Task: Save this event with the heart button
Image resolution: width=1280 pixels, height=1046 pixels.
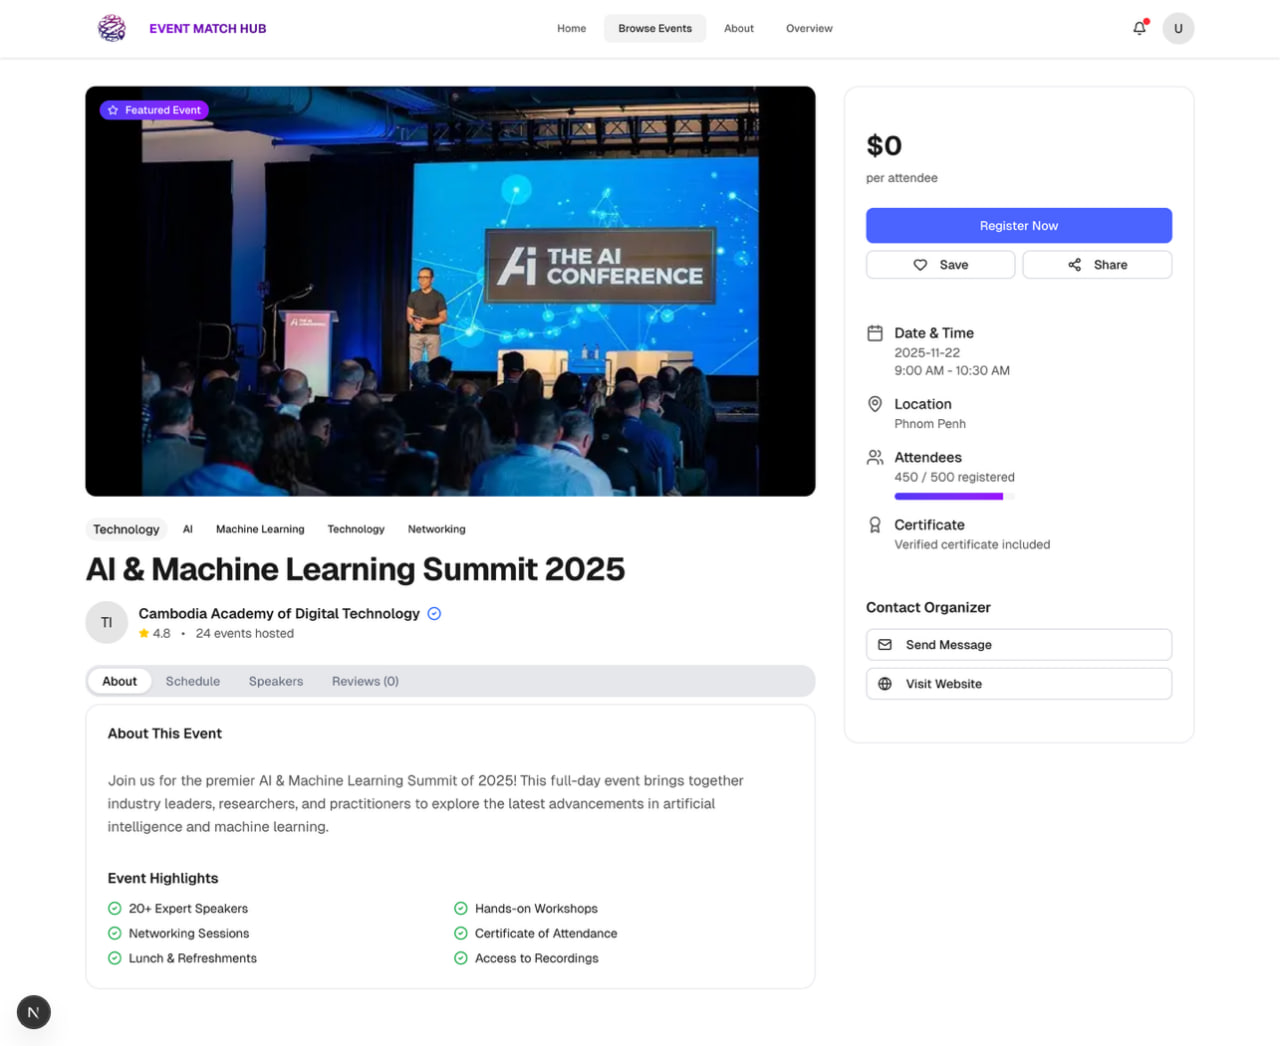Action: [940, 265]
